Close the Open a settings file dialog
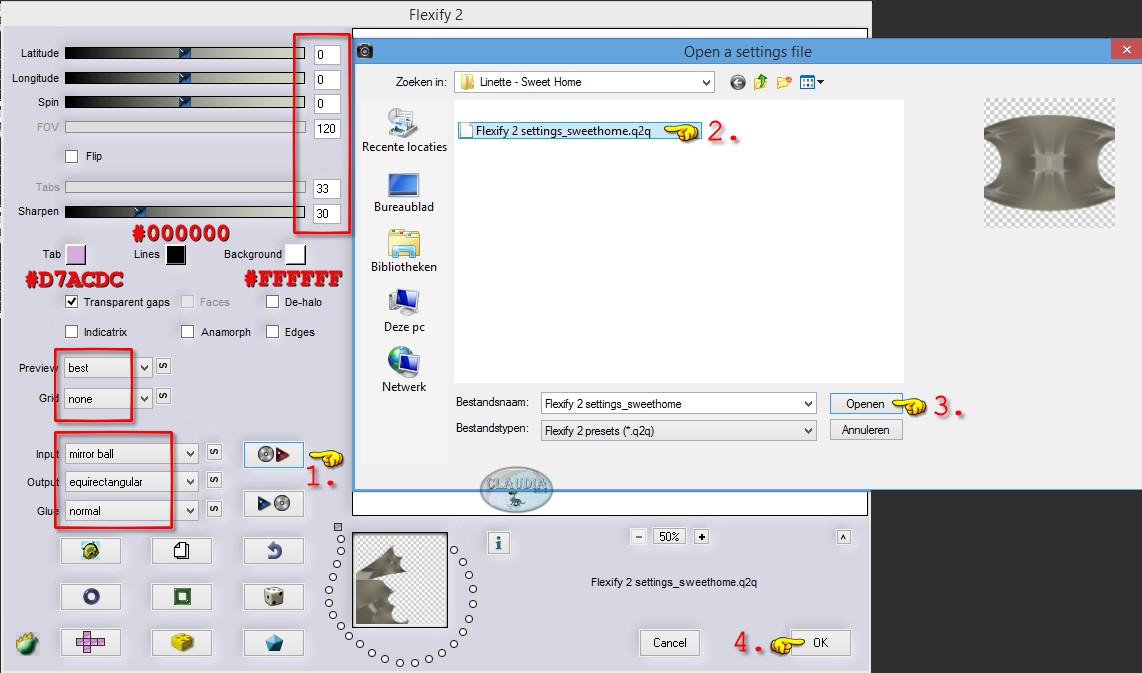Image resolution: width=1142 pixels, height=673 pixels. pyautogui.click(x=1127, y=50)
